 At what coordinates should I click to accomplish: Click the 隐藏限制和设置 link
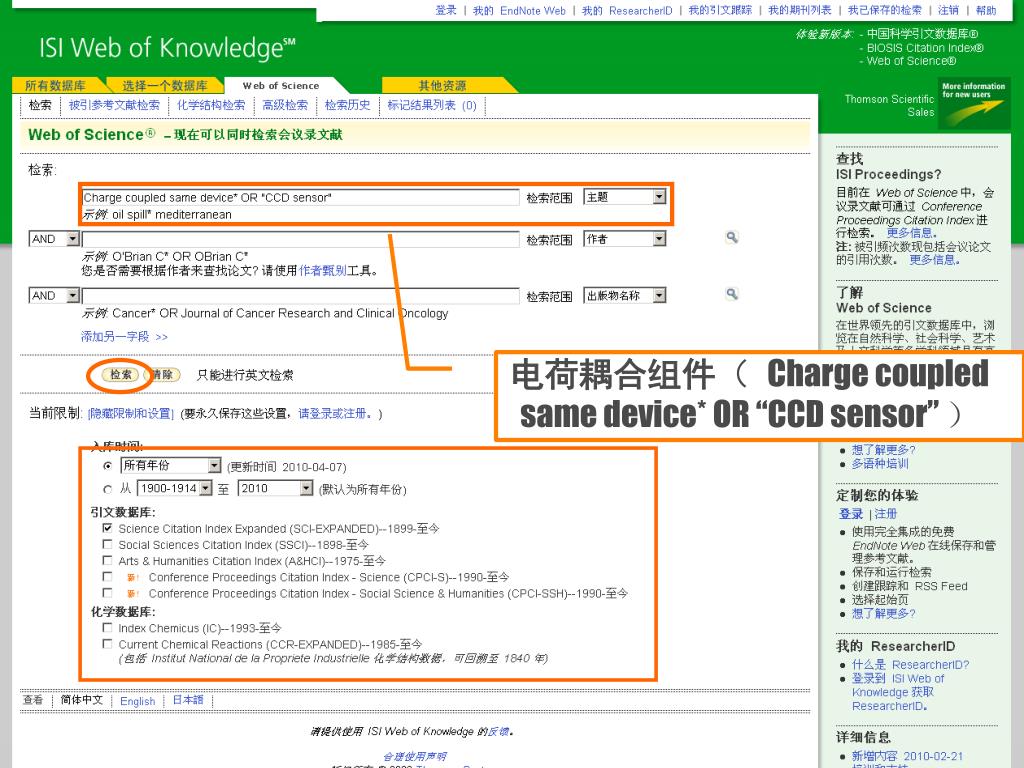pyautogui.click(x=131, y=413)
